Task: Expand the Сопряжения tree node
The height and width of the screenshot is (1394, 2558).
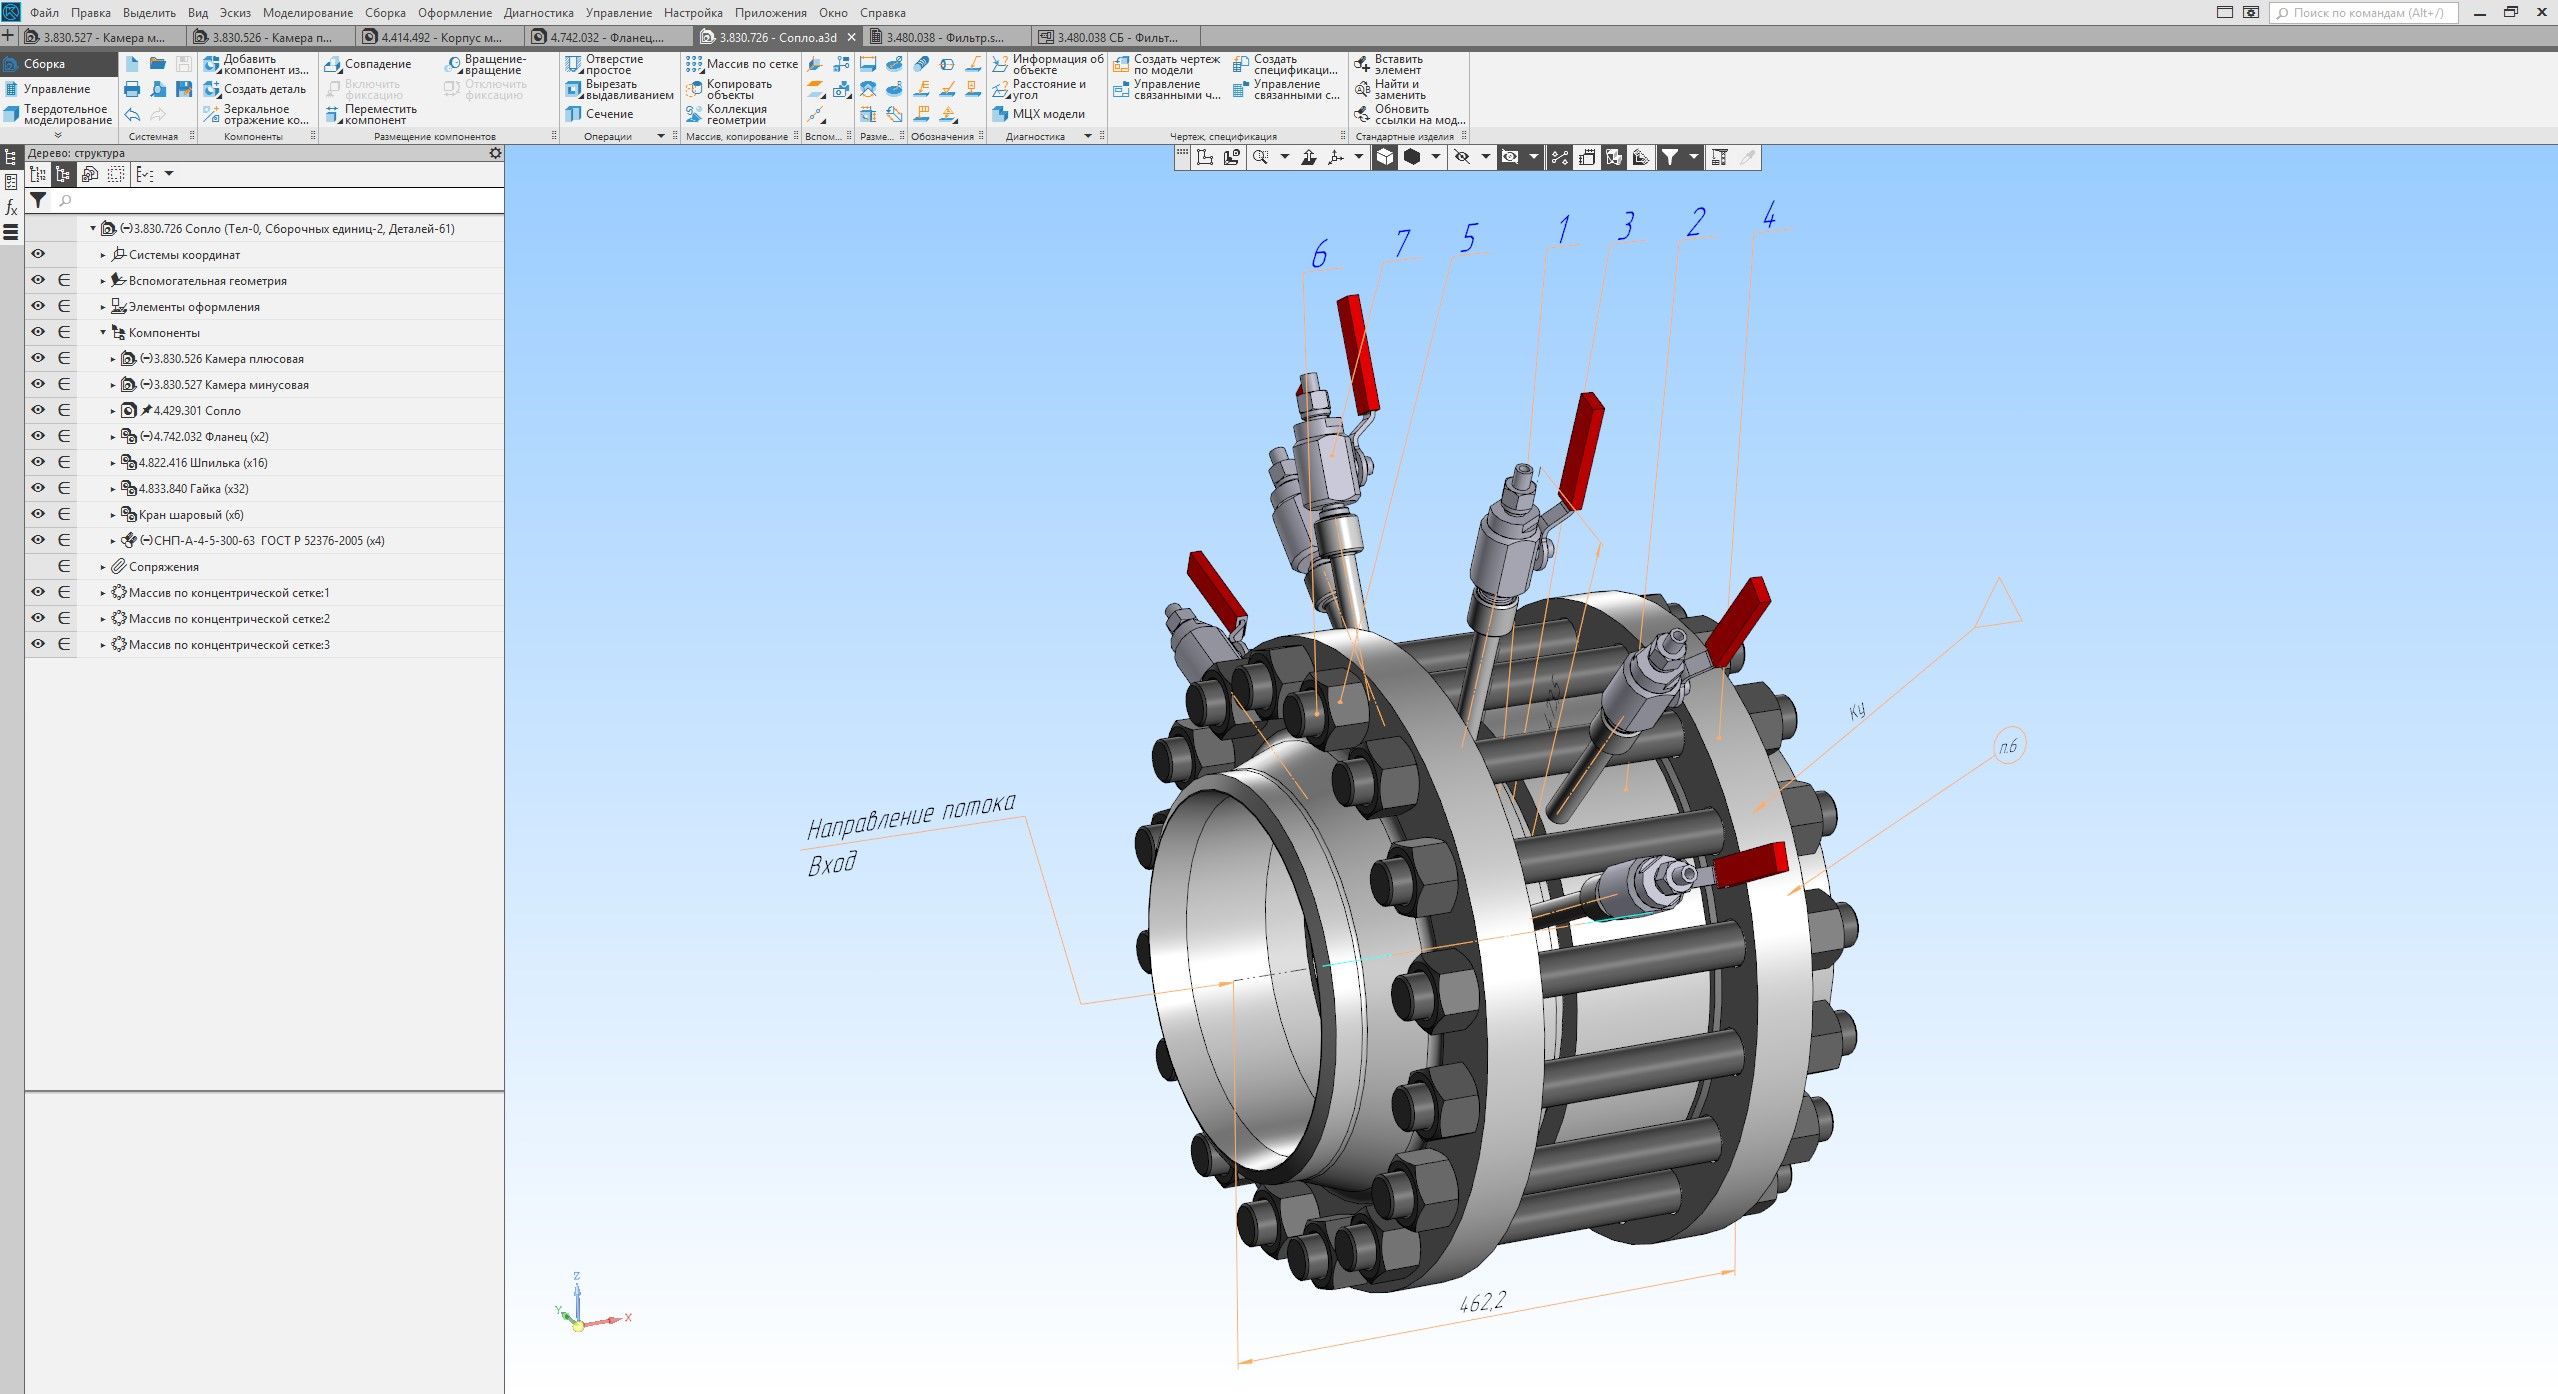Action: [103, 567]
